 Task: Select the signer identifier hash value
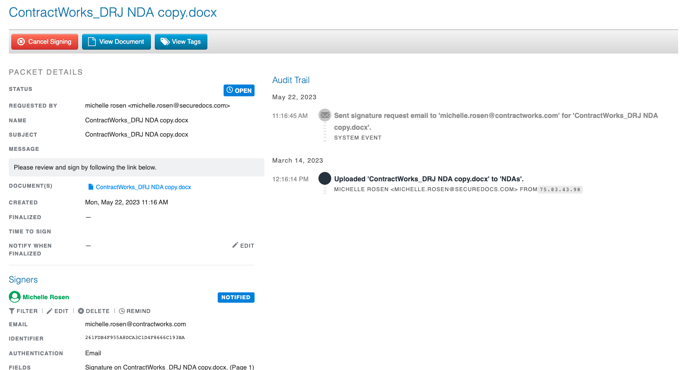point(135,338)
